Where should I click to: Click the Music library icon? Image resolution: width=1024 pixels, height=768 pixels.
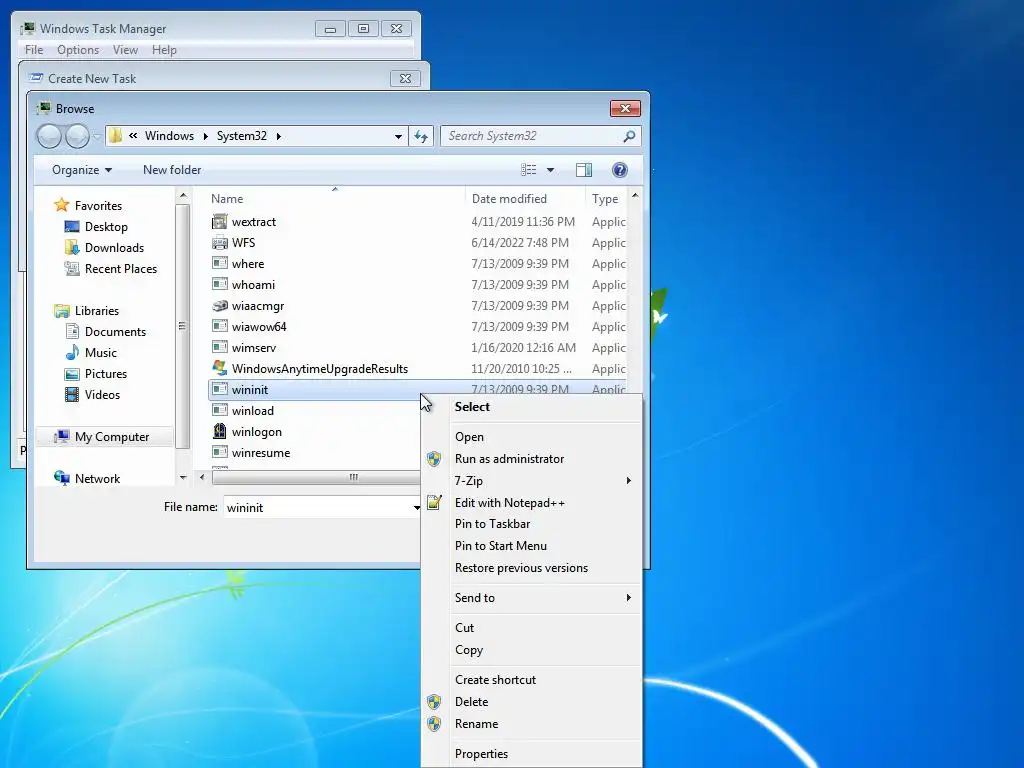pos(72,353)
